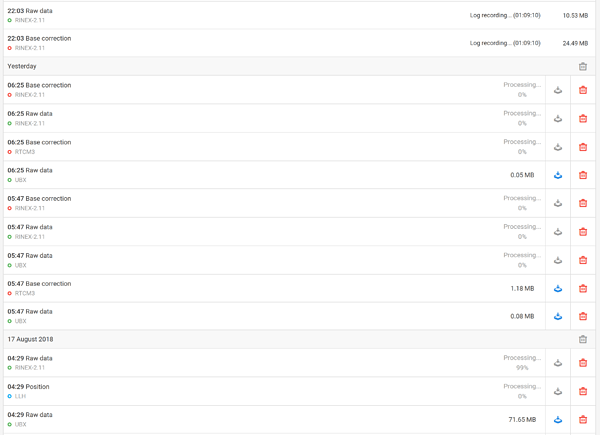Click the 0.08 MB size value

point(522,316)
